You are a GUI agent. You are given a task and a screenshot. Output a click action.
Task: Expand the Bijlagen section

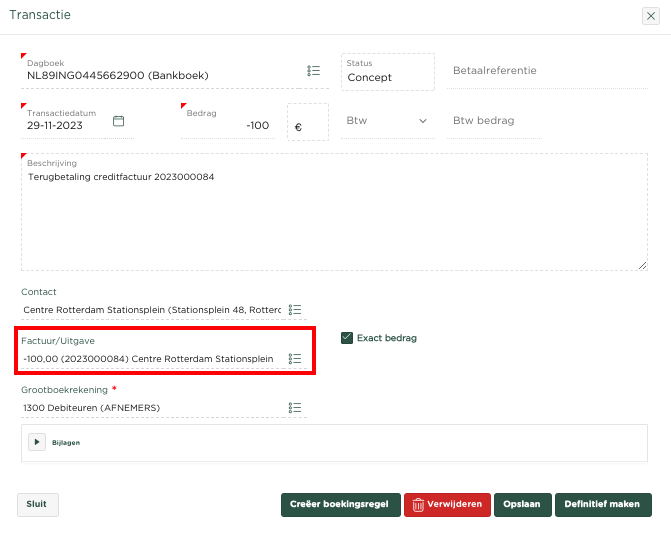(x=37, y=441)
